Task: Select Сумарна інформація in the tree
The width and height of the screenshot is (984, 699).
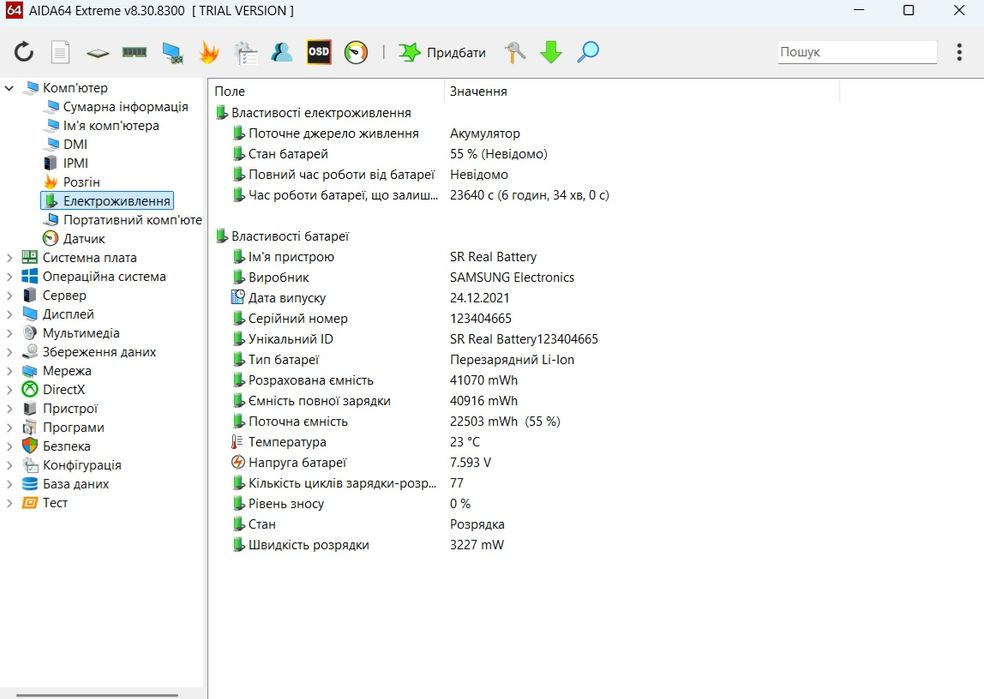Action: [x=125, y=107]
